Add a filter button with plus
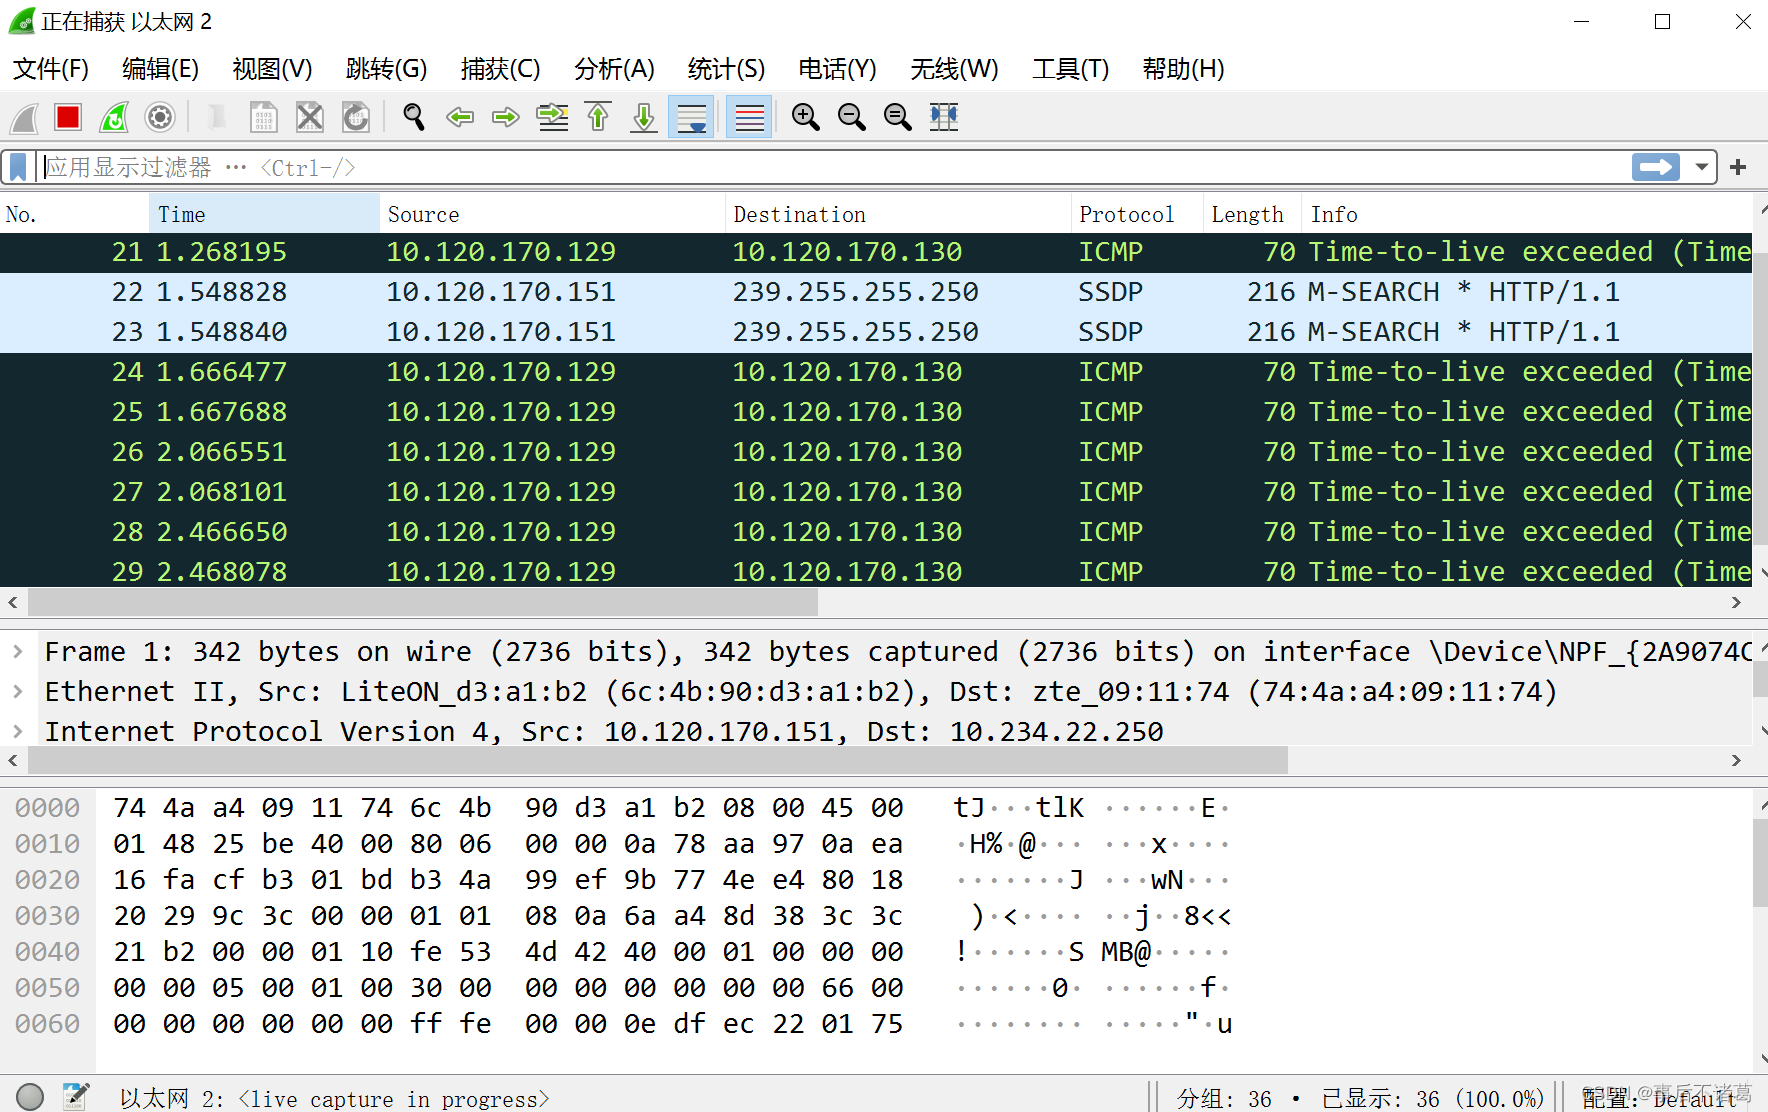 (1738, 167)
